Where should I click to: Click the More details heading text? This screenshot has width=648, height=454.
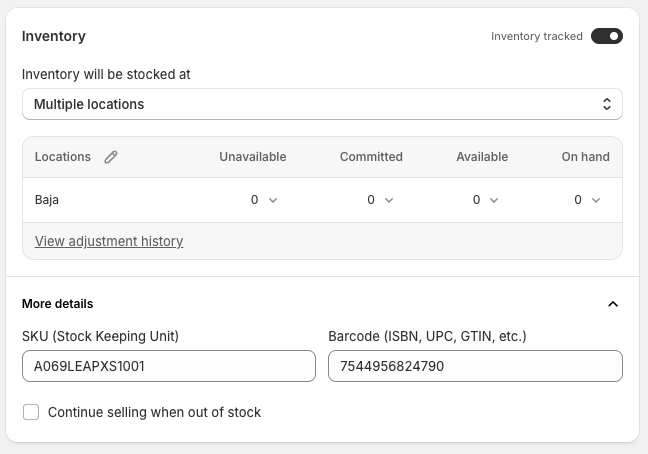57,304
